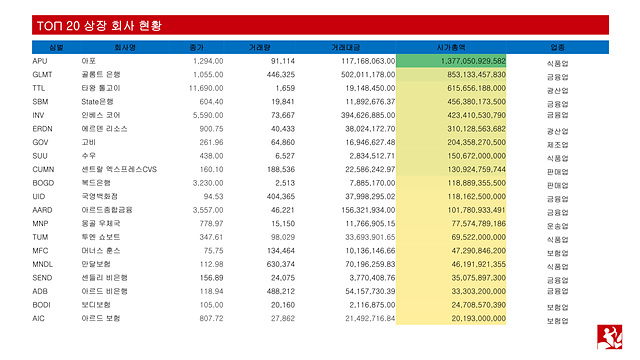640x360 pixels.
Task: Click the AIC ticker symbol cell
Action: tap(38, 318)
